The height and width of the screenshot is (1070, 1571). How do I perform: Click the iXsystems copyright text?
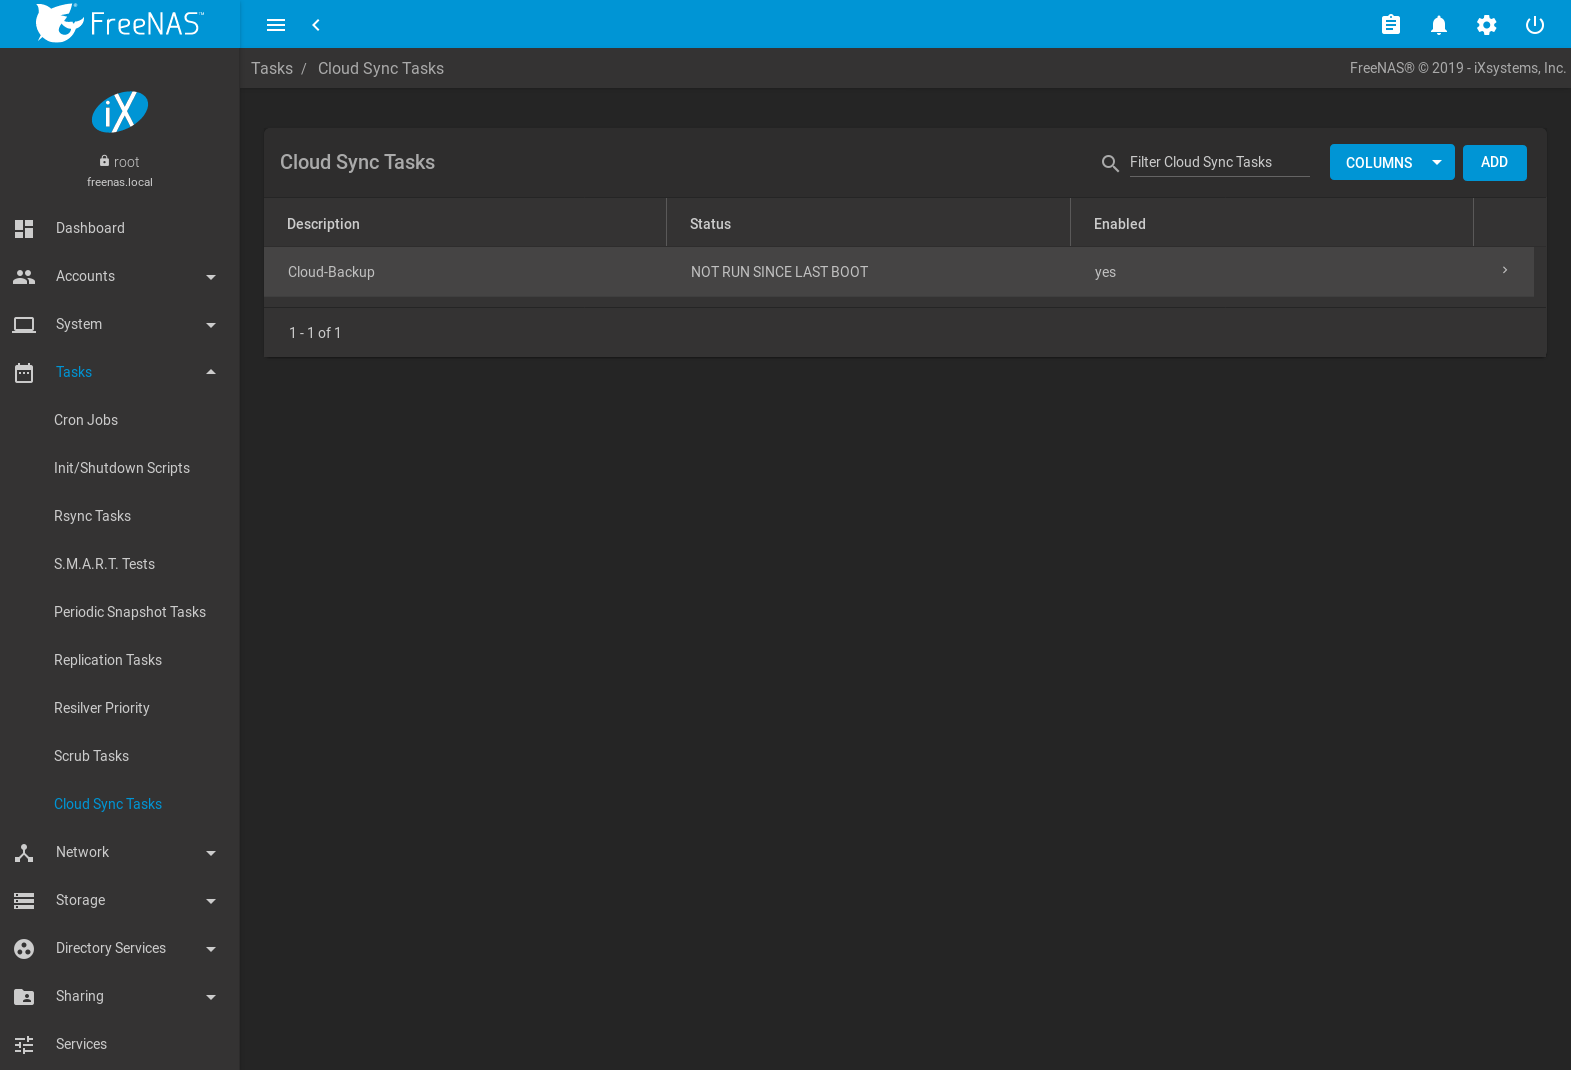coord(1458,68)
